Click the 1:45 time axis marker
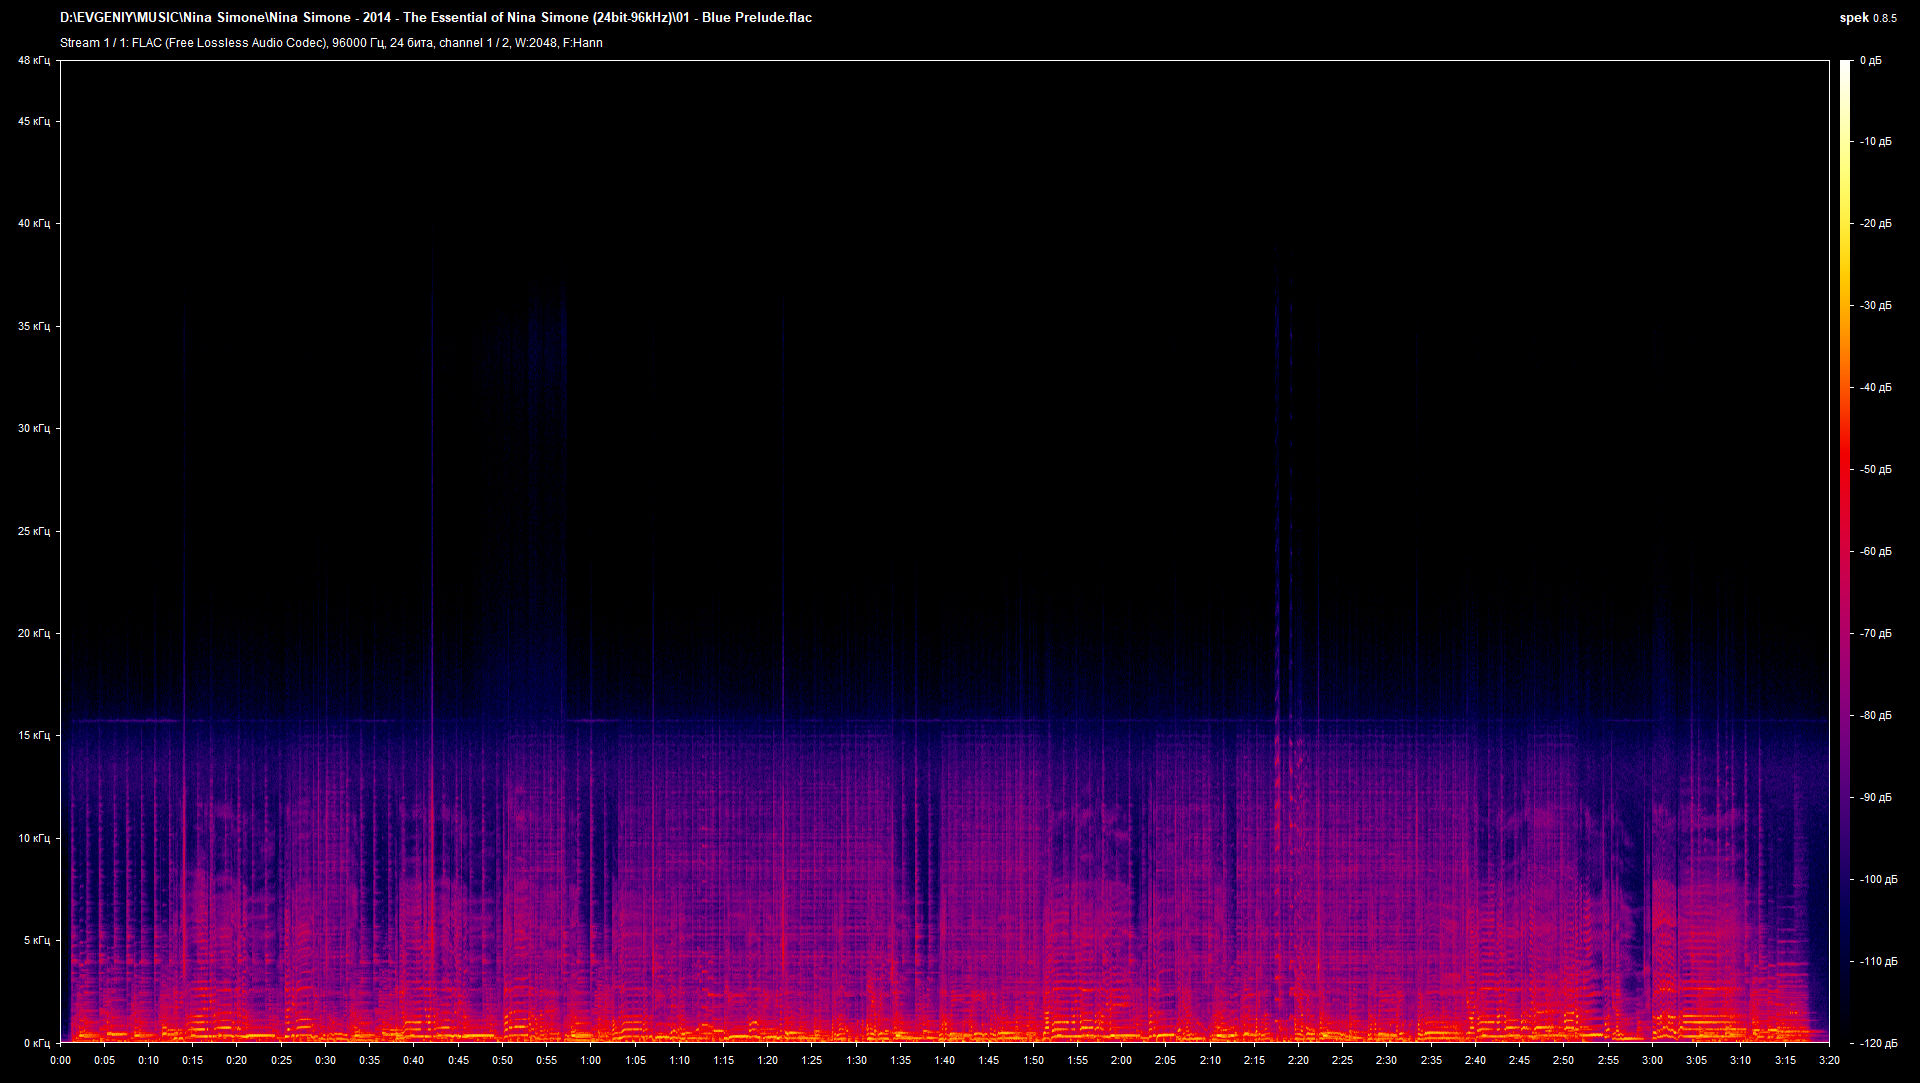The height and width of the screenshot is (1083, 1920). [989, 1061]
